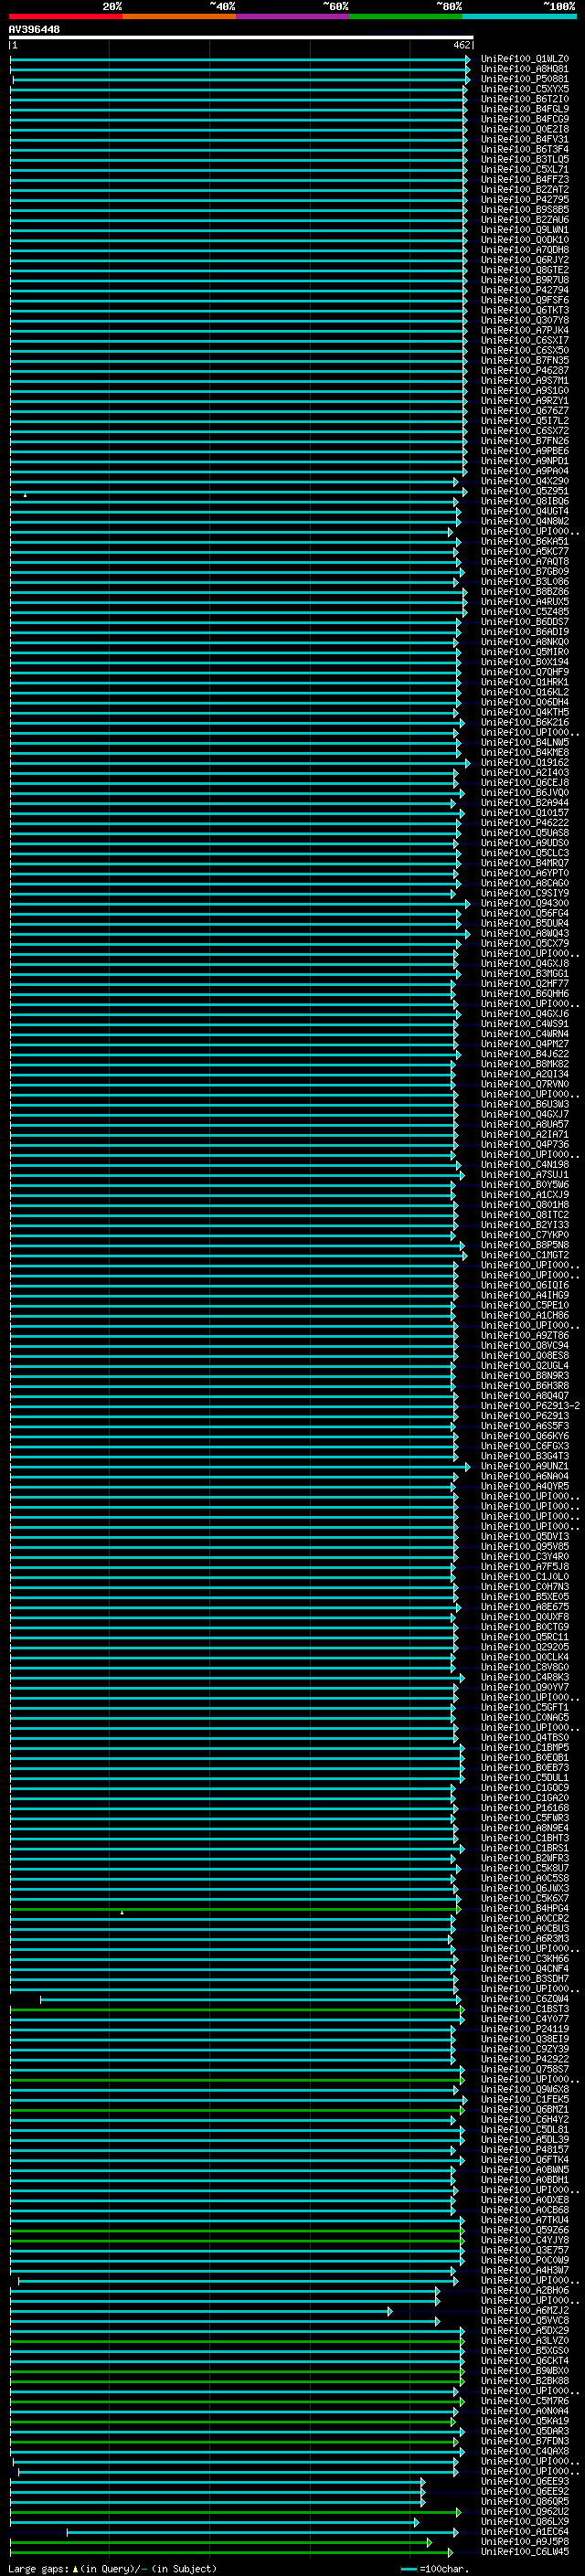Viewport: 585px width, 2576px height.
Task: Open hit UniRef100_P62913-2
Action: click(x=530, y=1406)
